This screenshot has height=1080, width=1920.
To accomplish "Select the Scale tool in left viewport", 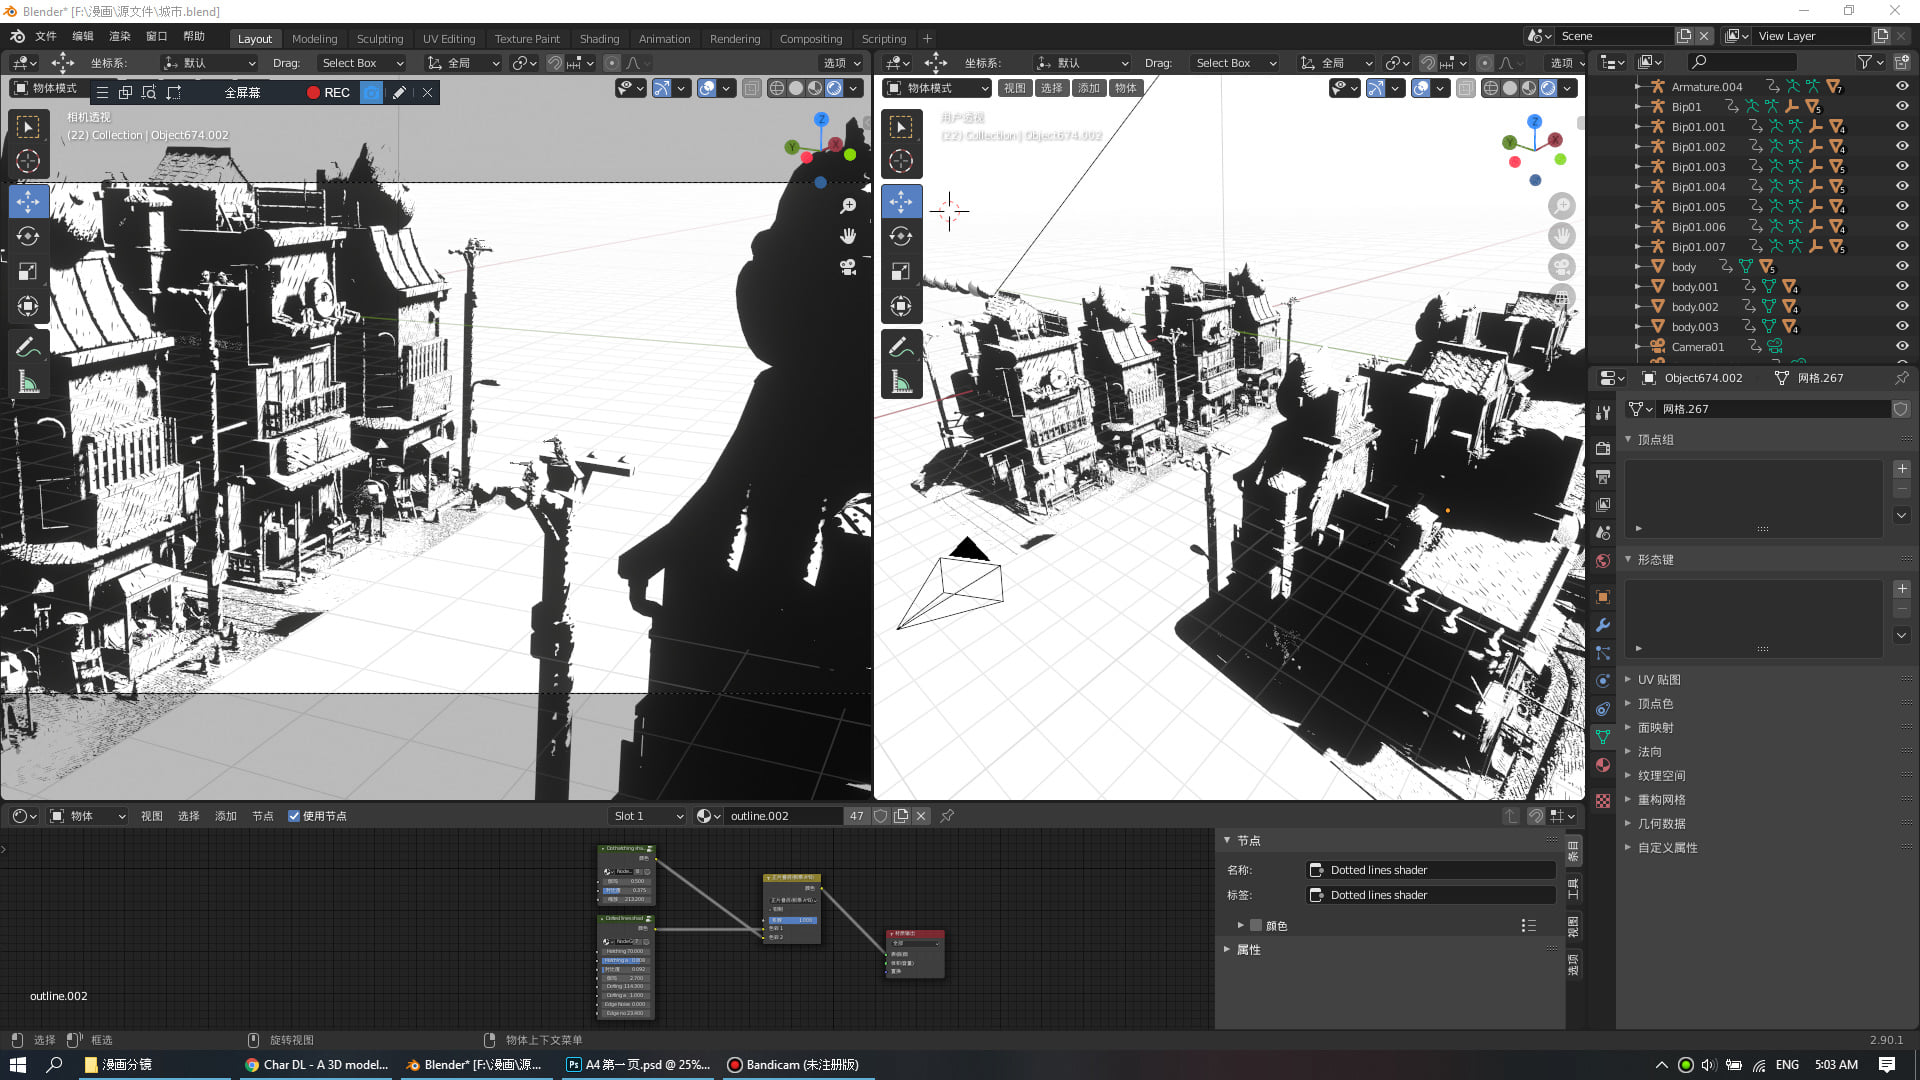I will tap(28, 271).
